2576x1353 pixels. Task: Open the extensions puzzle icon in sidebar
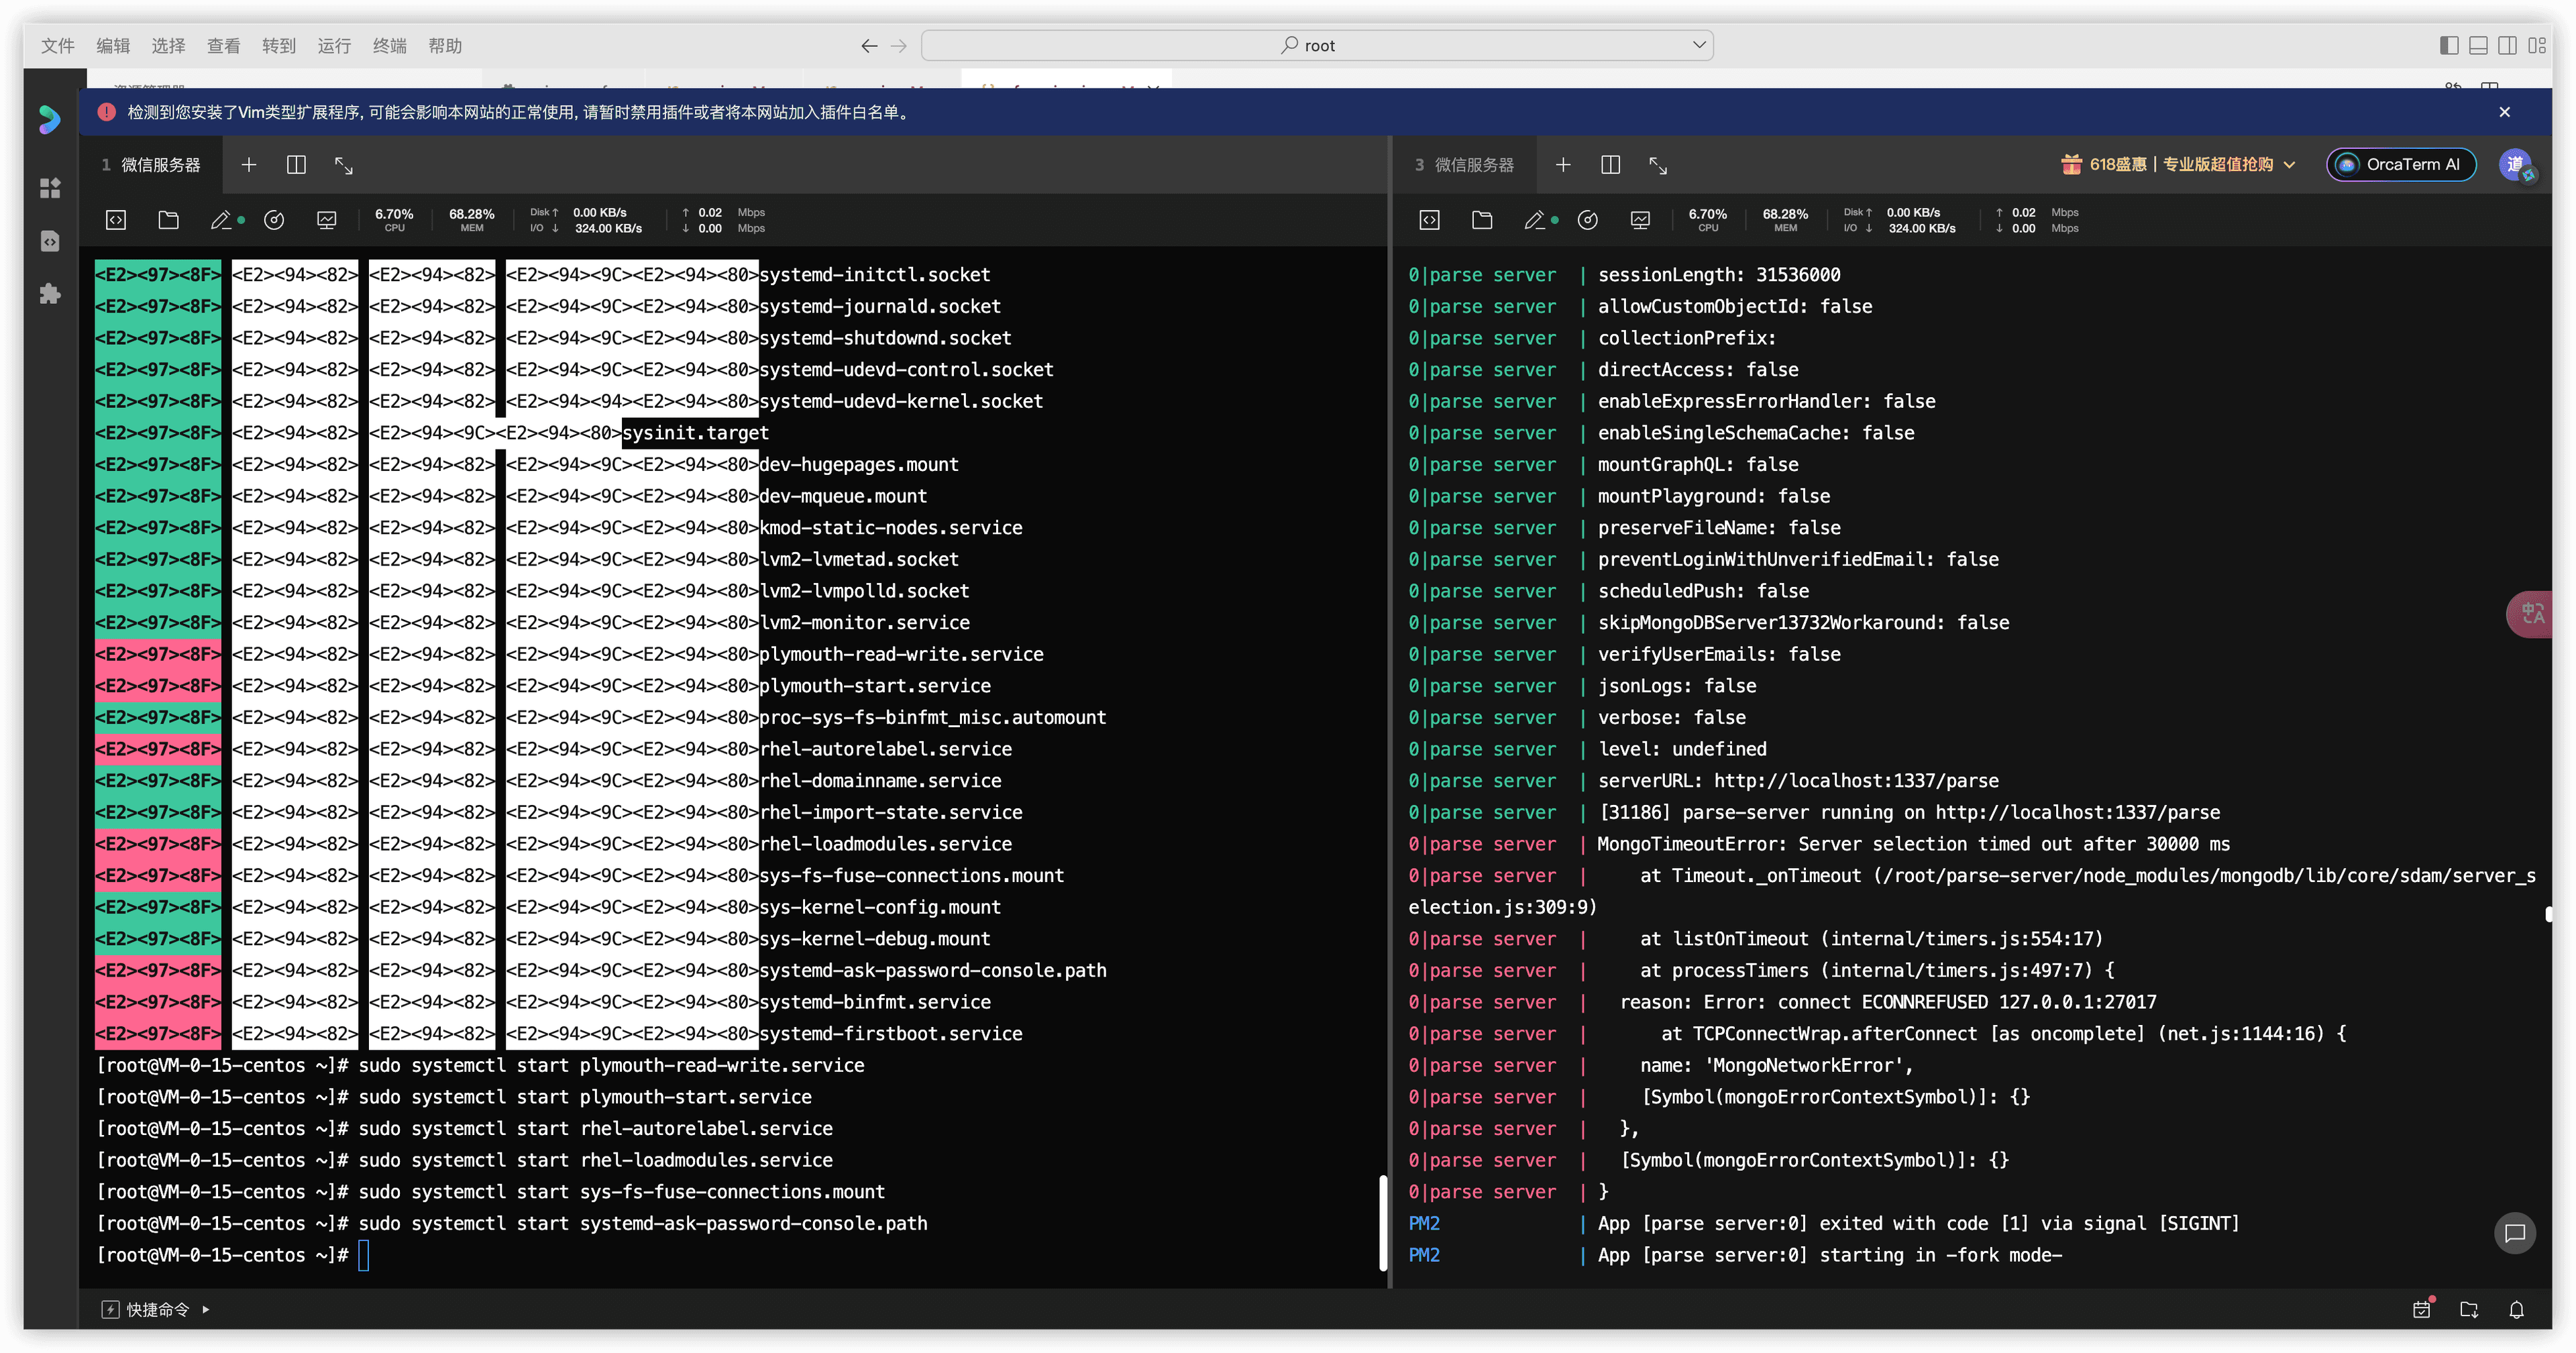pyautogui.click(x=50, y=294)
